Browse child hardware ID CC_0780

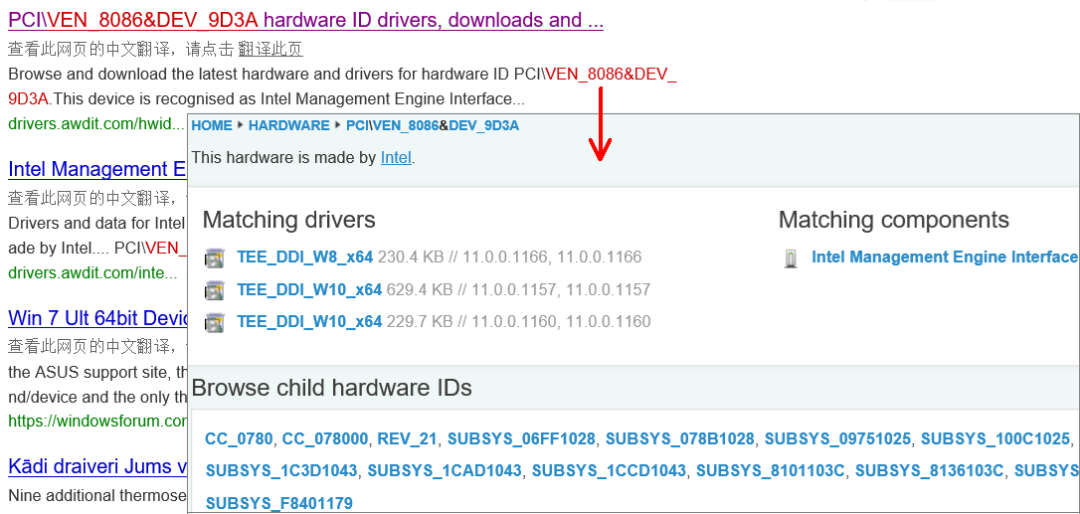[x=238, y=439]
